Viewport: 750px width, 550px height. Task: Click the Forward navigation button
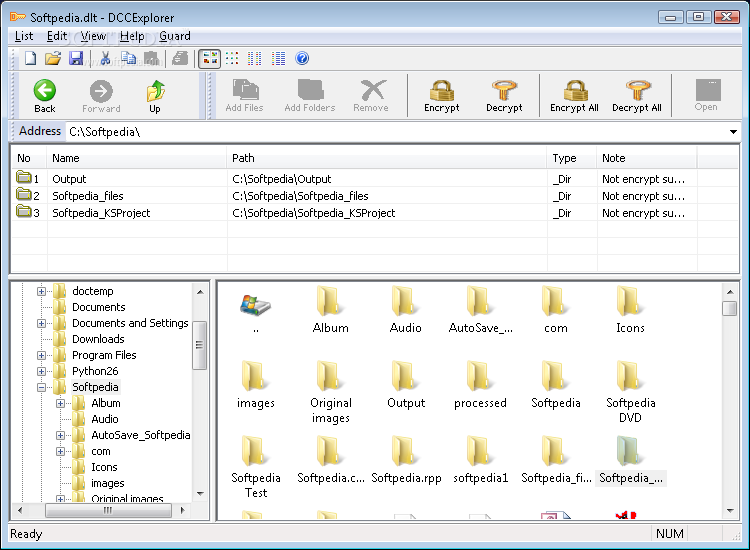pyautogui.click(x=101, y=96)
